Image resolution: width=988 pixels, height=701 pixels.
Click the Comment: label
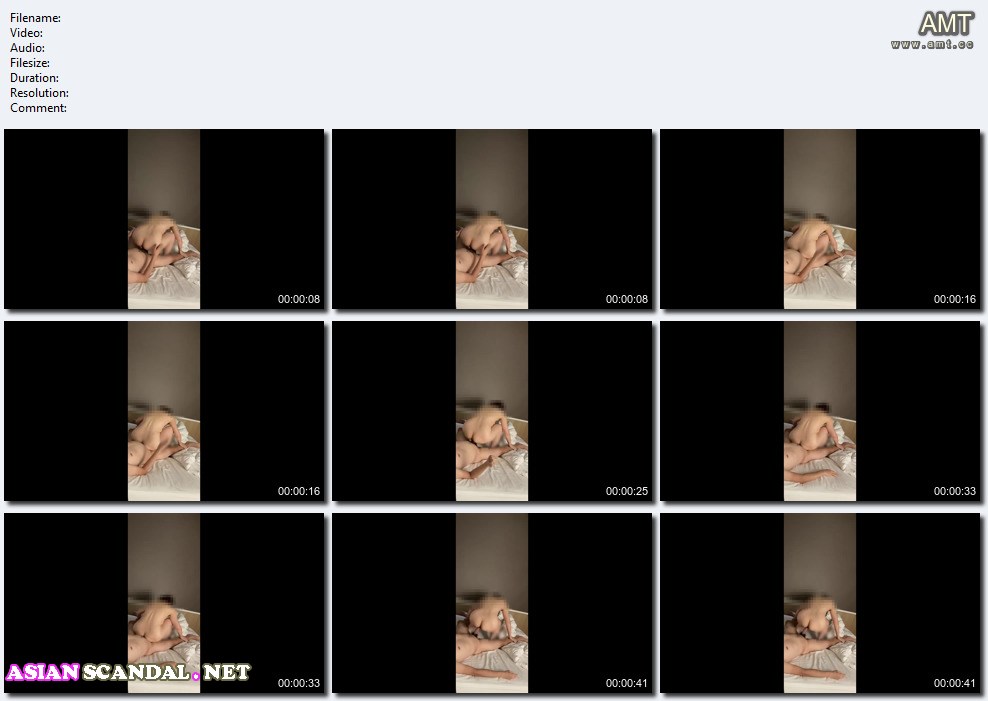[x=38, y=108]
